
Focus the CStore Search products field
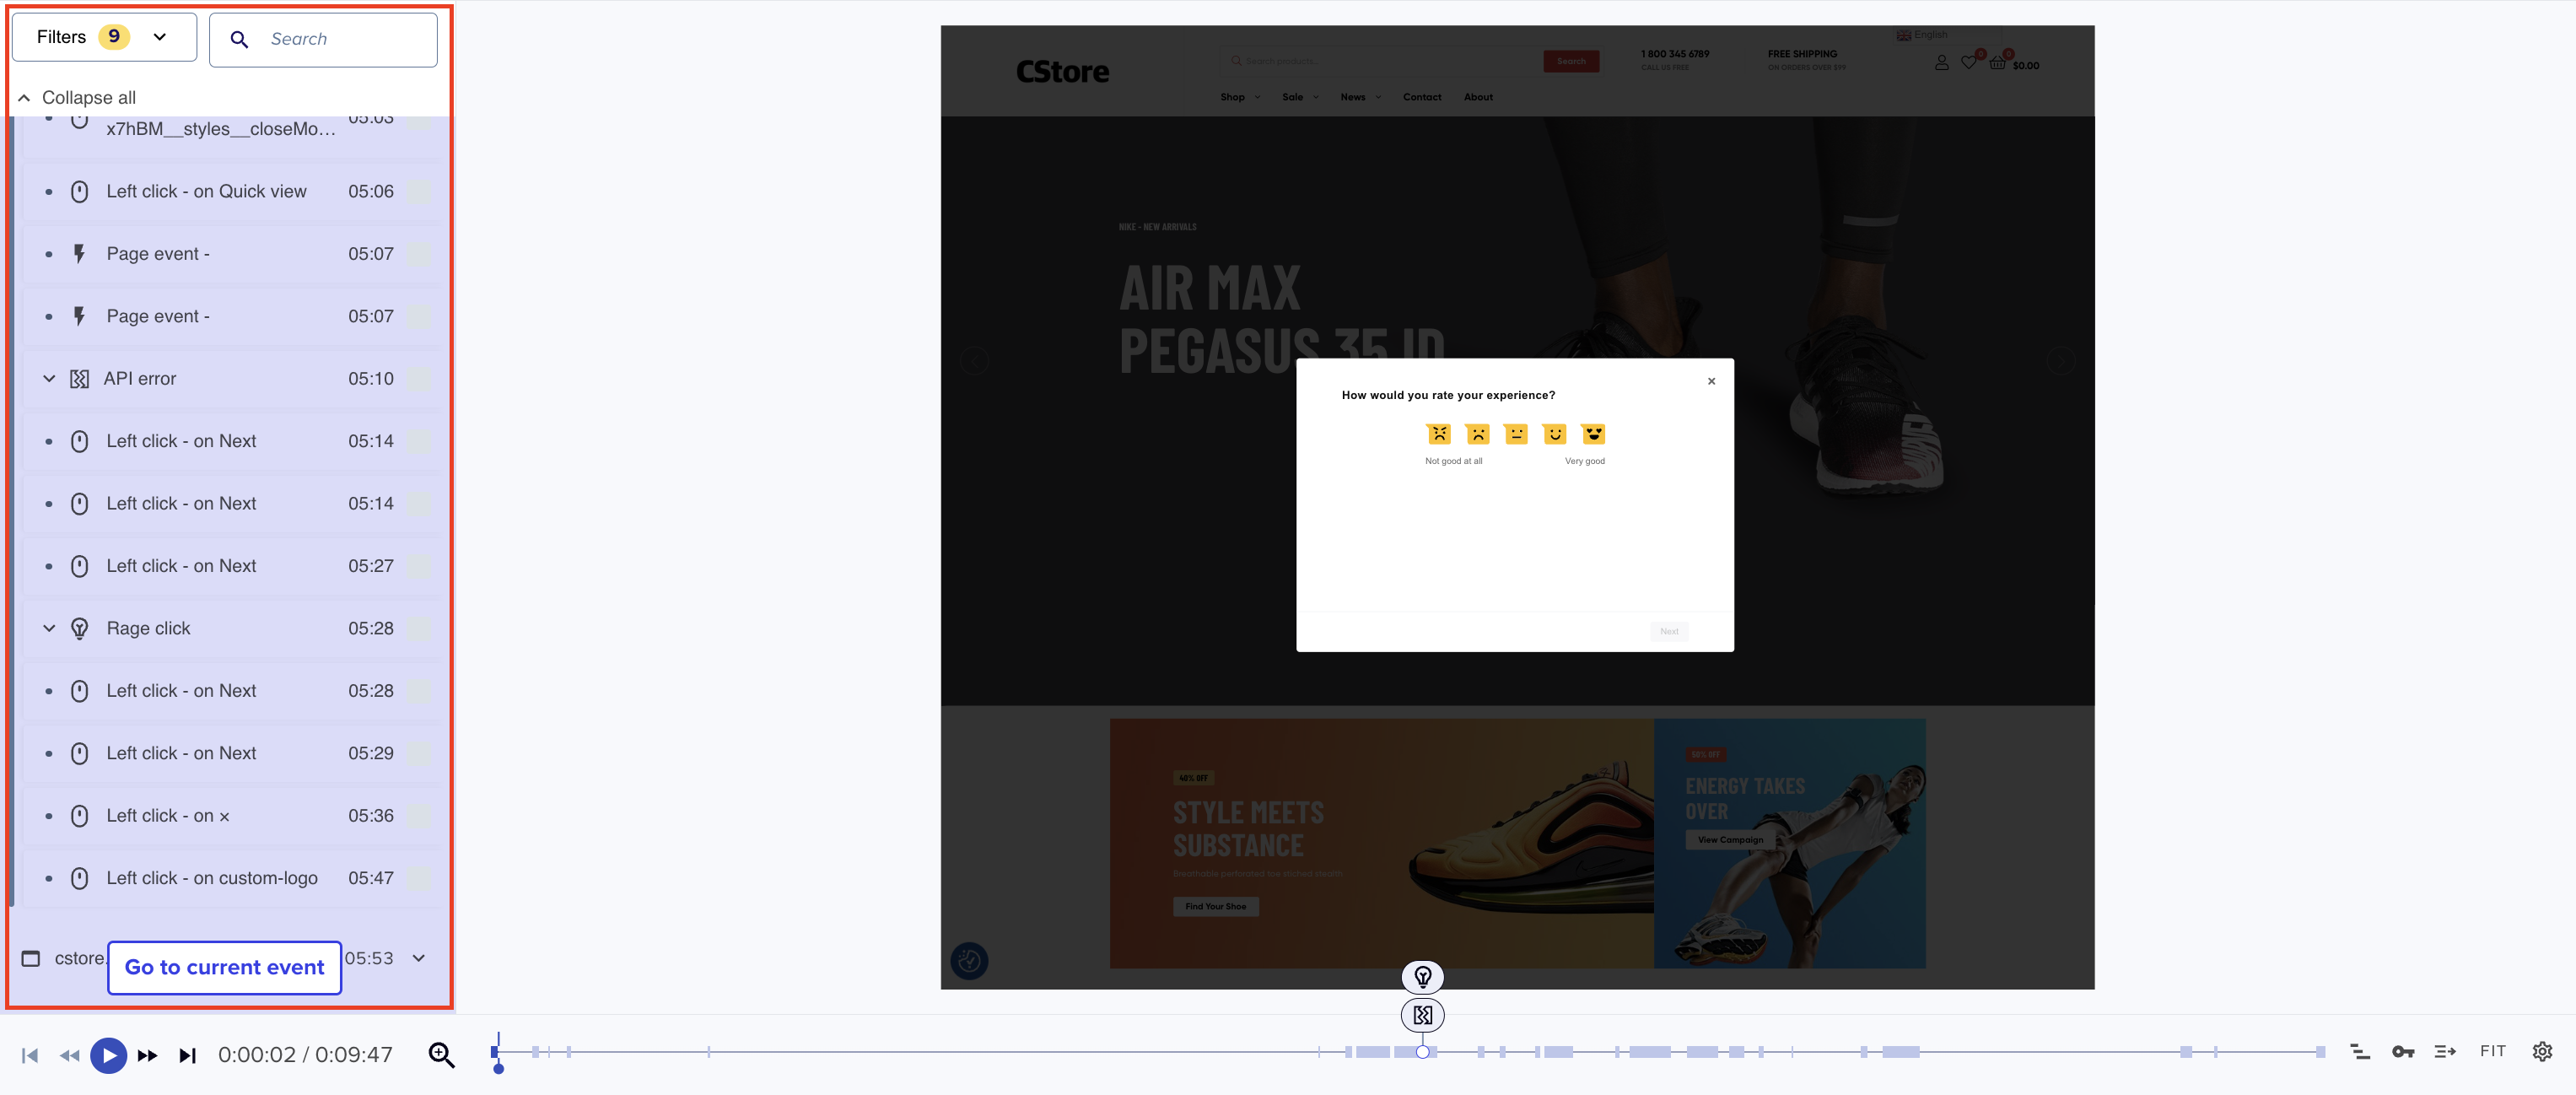pyautogui.click(x=1382, y=61)
